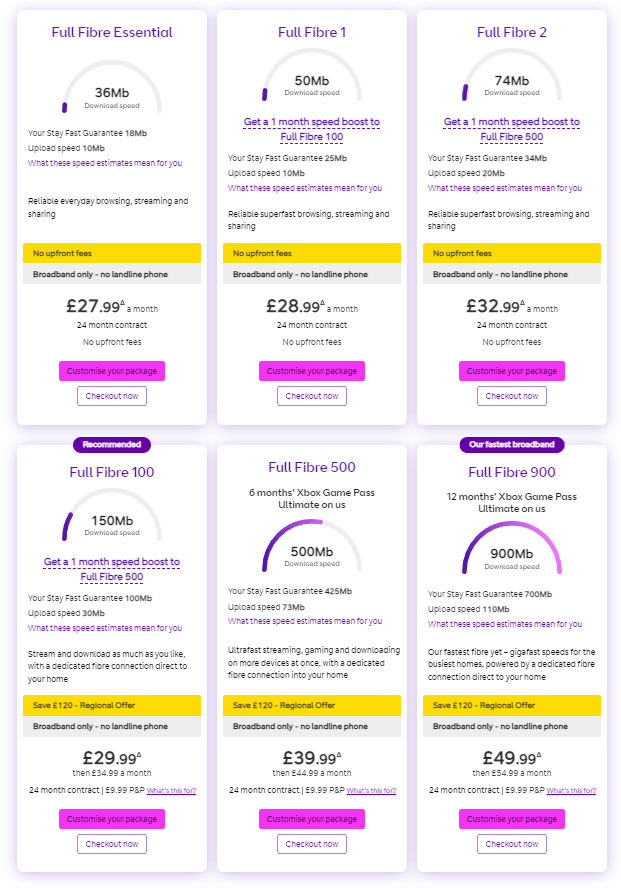Viewport: 621px width, 888px height.
Task: Open Full Fibre 1 speed boost link
Action: pyautogui.click(x=312, y=129)
